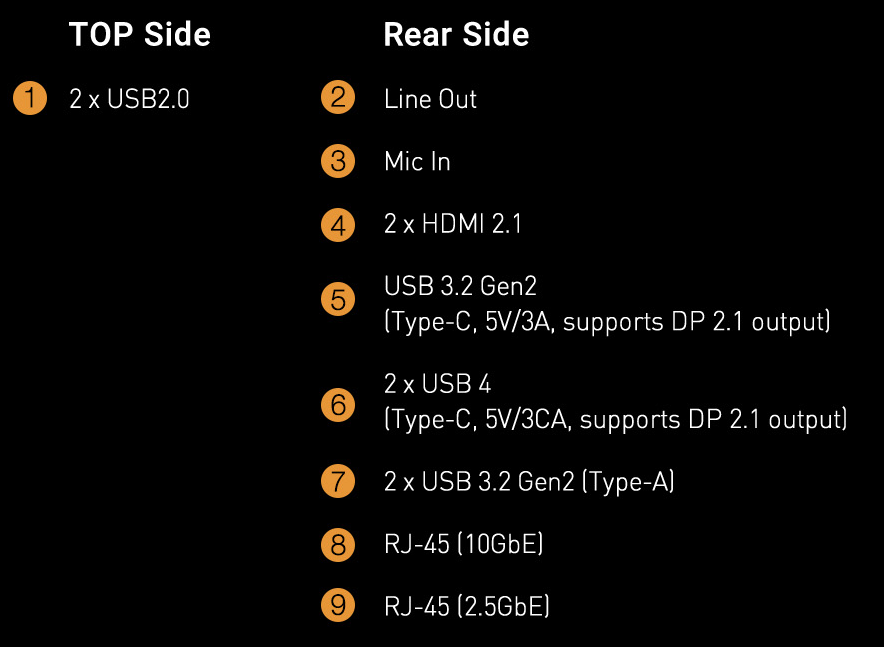Click the TOP Side heading
The width and height of the screenshot is (884, 647).
click(x=140, y=35)
